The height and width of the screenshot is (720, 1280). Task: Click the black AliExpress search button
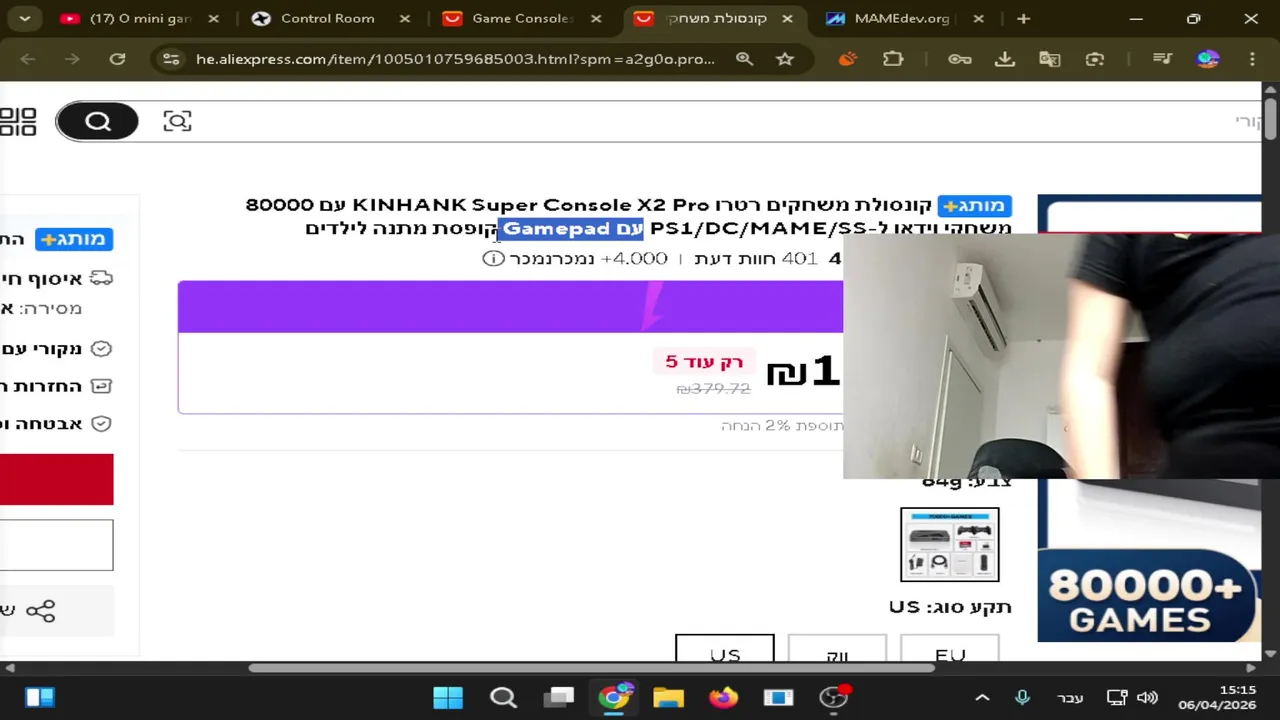(97, 121)
